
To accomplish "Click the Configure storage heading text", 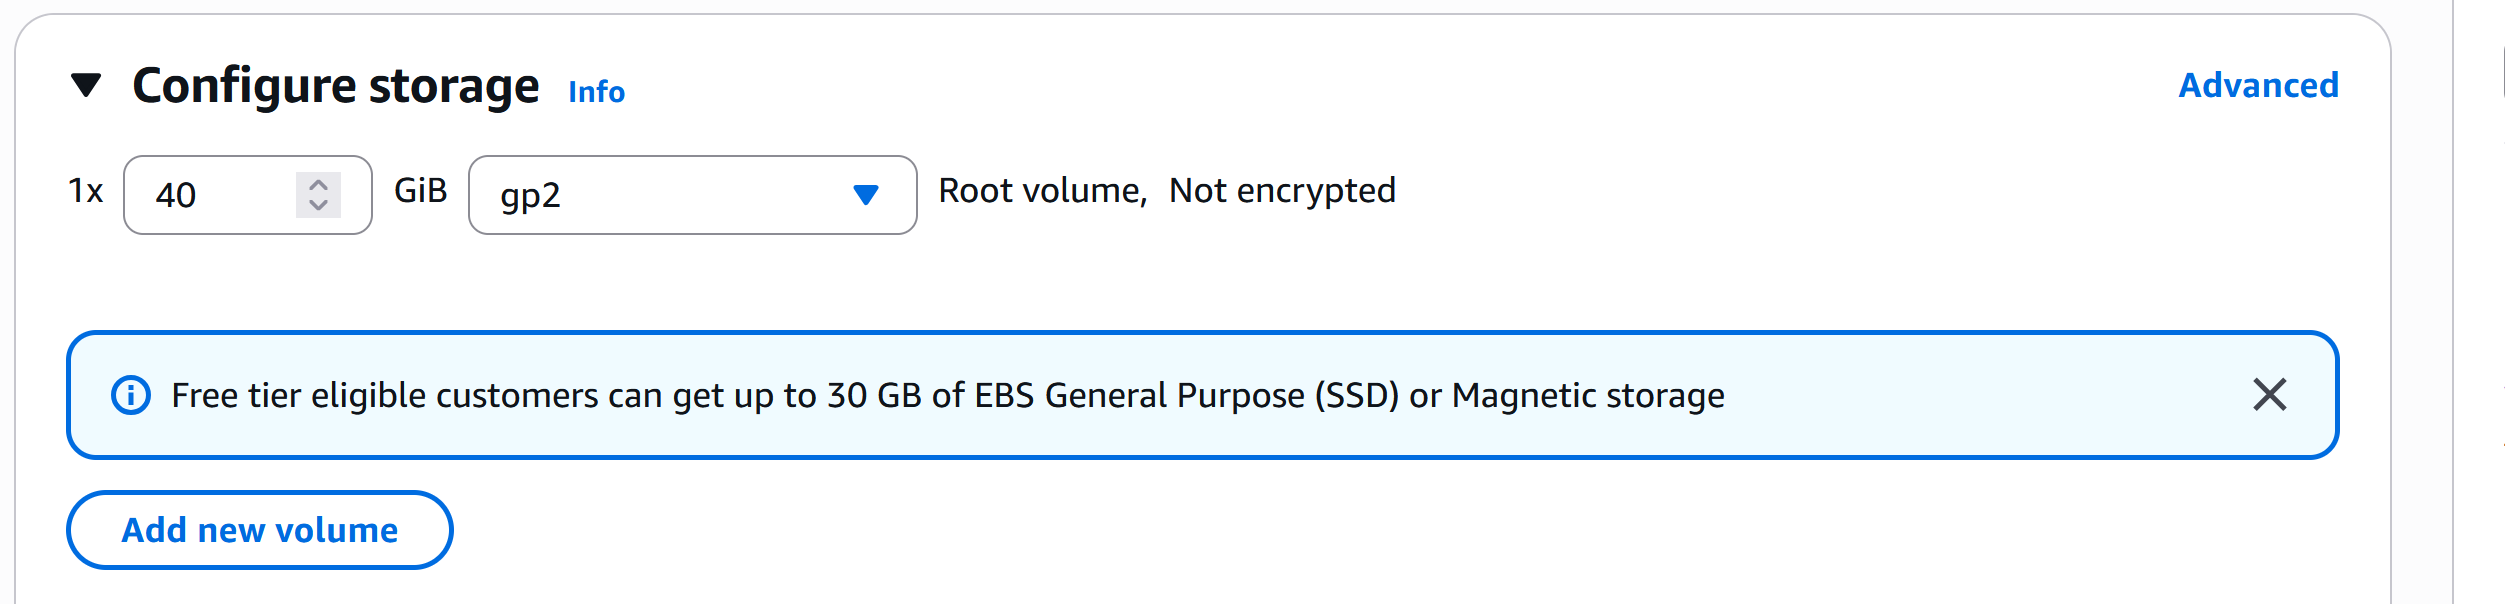I will tap(336, 86).
